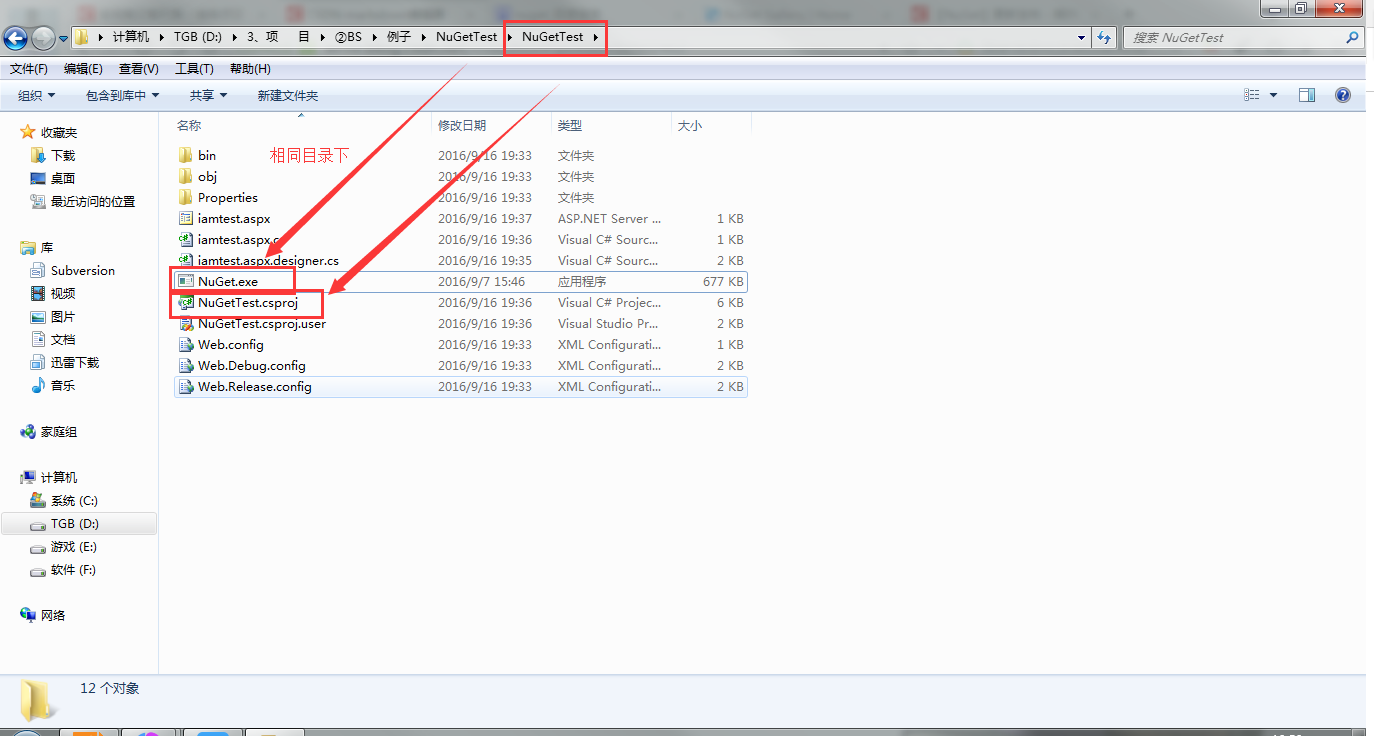This screenshot has height=736, width=1374.
Task: Click the change view icon
Action: pos(1252,95)
